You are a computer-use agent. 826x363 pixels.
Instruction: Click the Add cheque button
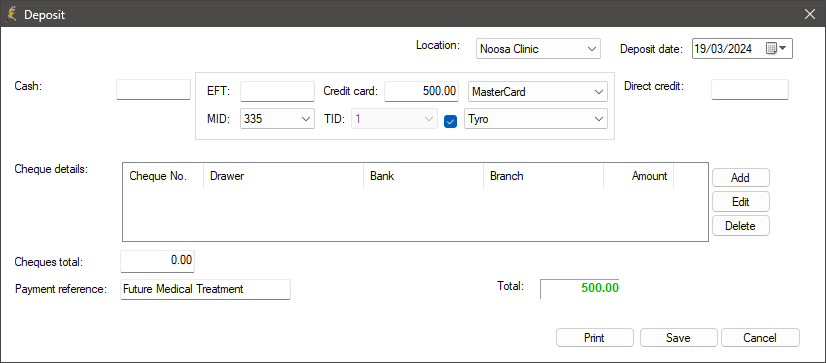741,178
